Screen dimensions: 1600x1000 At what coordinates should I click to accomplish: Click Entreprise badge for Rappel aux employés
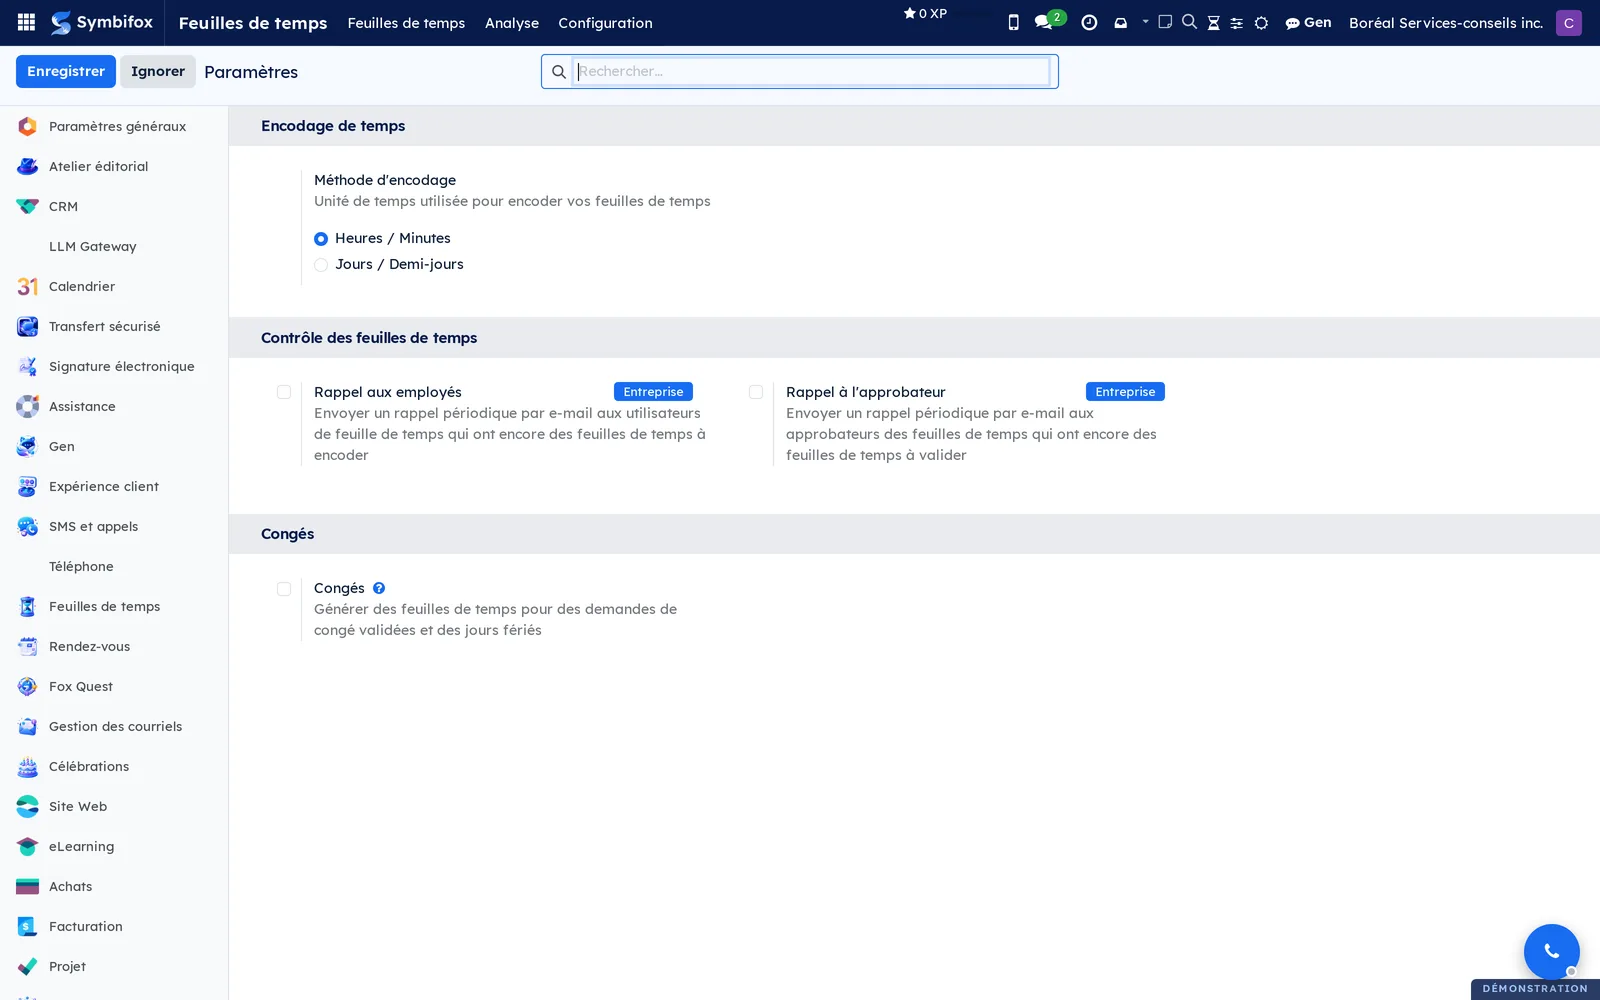[653, 392]
